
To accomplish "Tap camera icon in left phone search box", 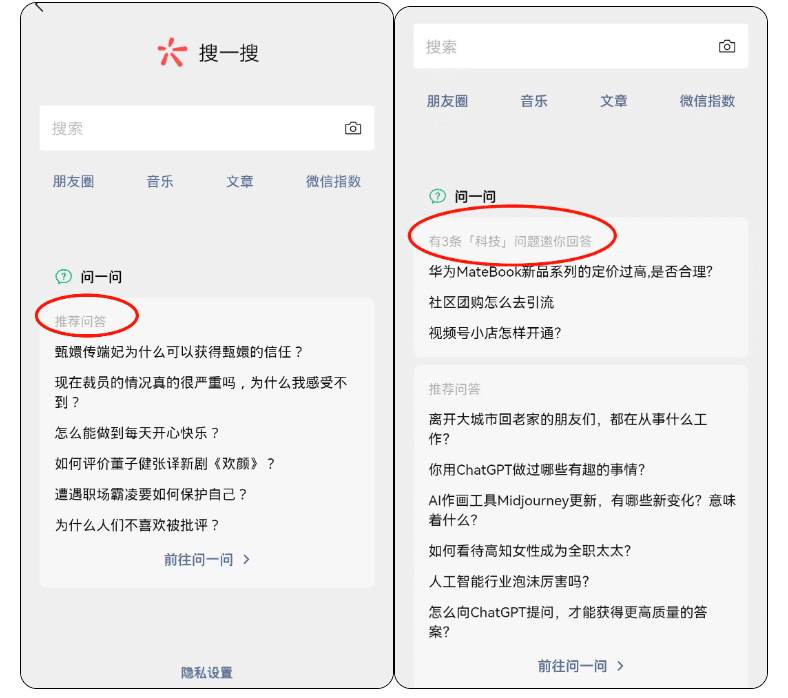I will tap(353, 128).
